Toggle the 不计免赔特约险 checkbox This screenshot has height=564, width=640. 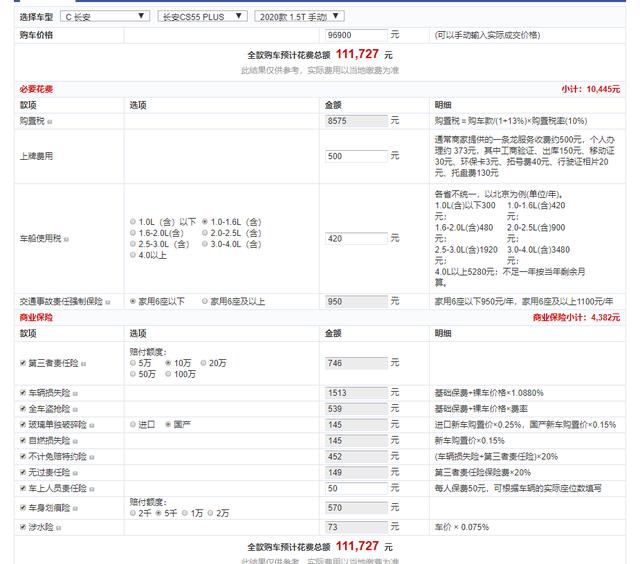pos(23,456)
